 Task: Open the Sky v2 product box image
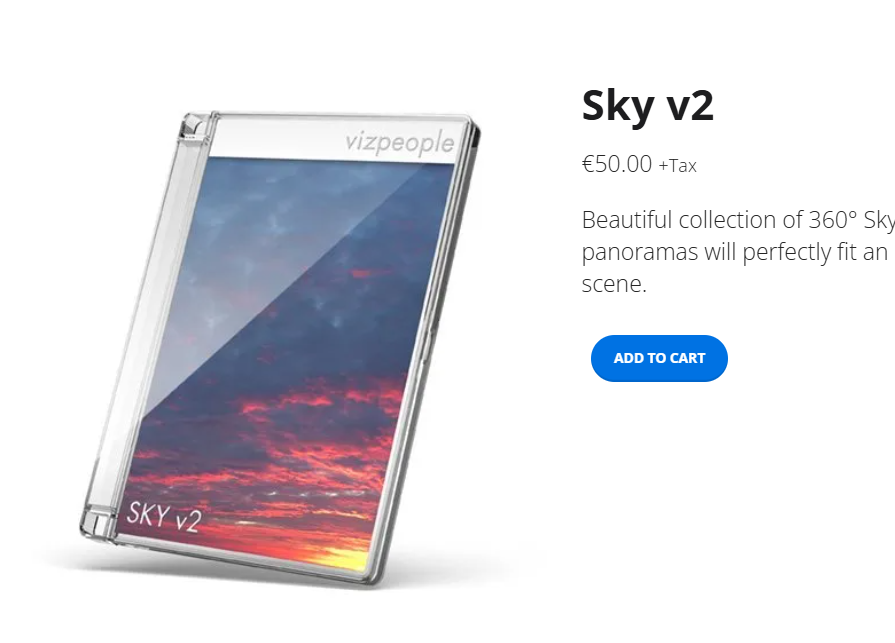click(280, 349)
